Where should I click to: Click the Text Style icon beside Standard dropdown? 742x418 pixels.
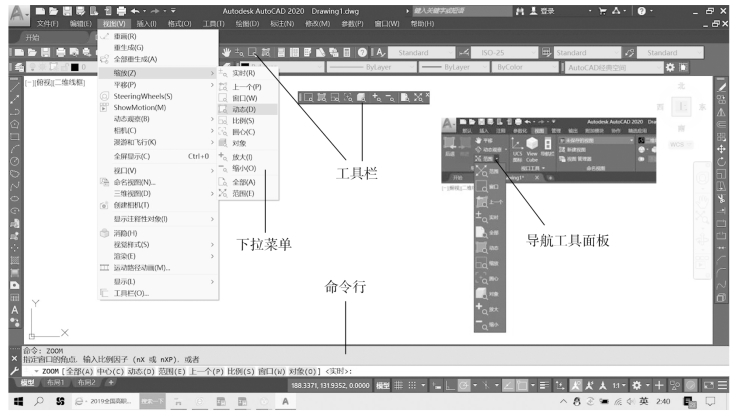tap(381, 52)
